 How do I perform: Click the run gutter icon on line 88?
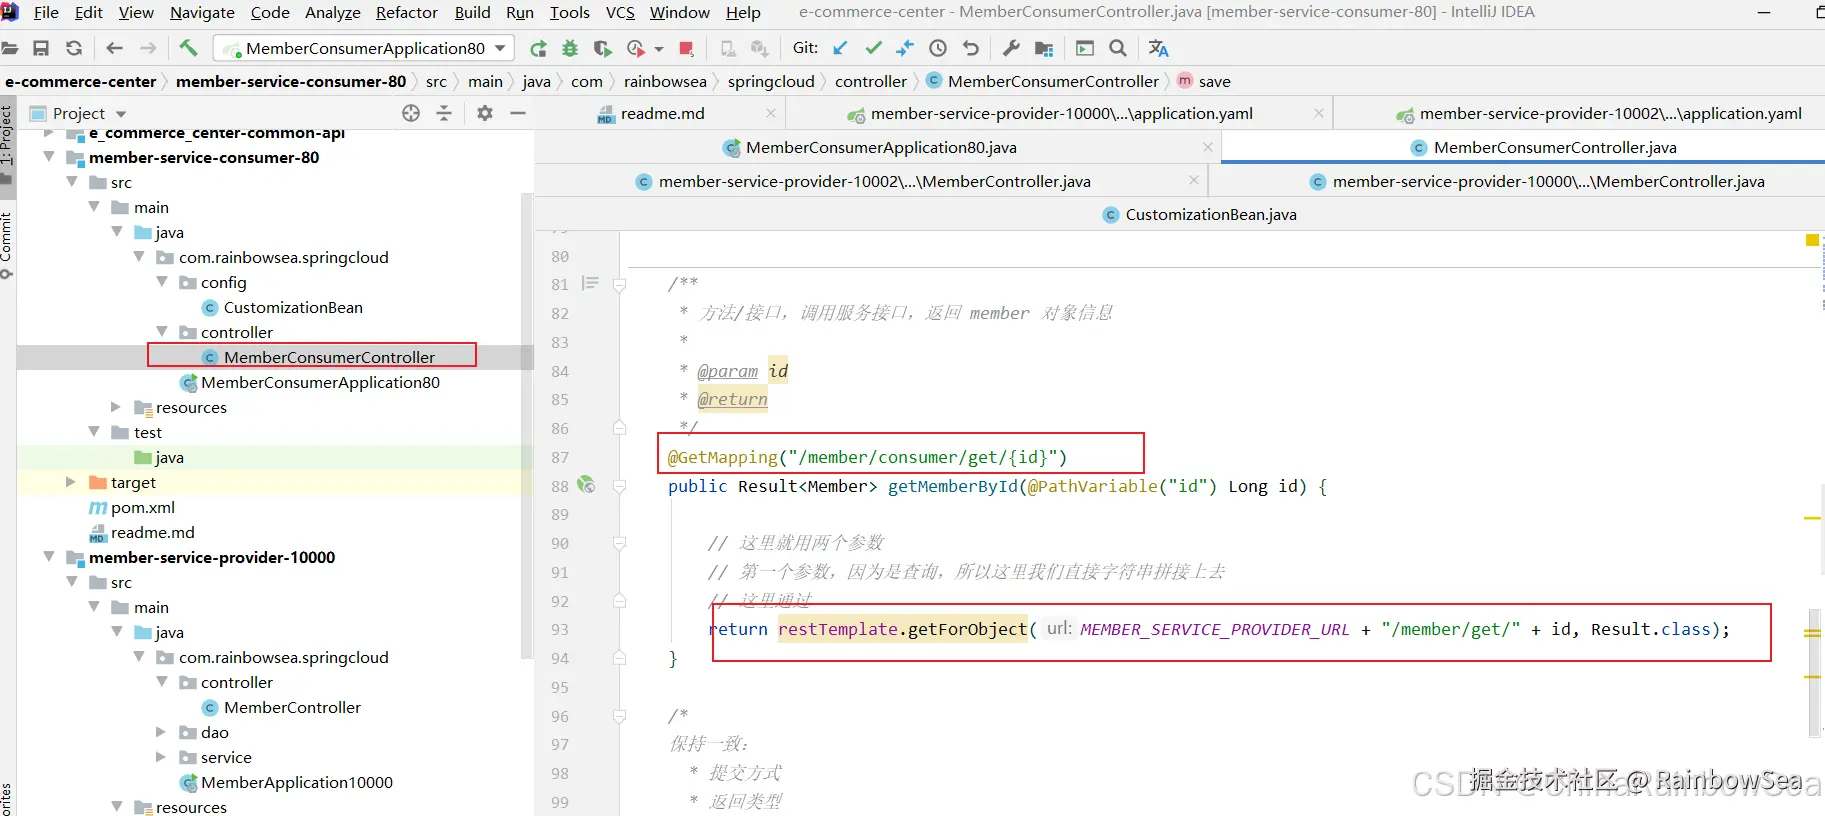pos(587,485)
